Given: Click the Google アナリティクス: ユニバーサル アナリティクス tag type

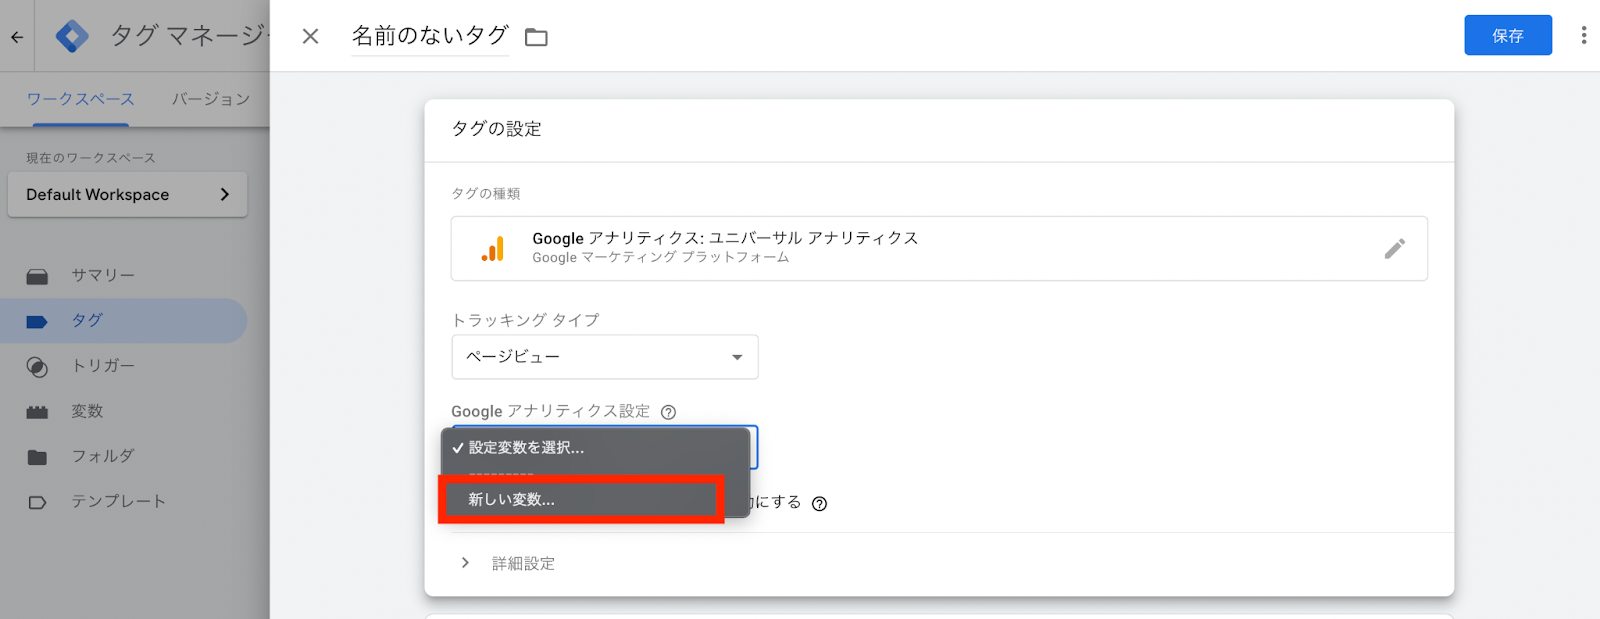Looking at the screenshot, I should click(939, 248).
